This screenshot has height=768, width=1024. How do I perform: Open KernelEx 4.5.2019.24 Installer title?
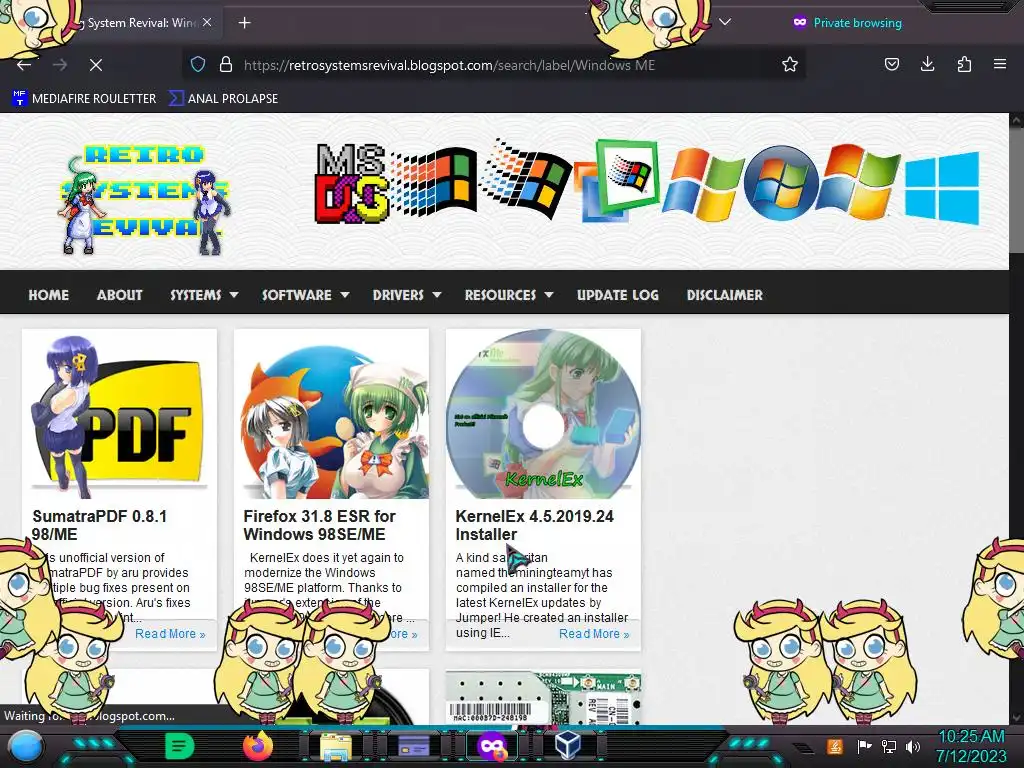coord(534,525)
